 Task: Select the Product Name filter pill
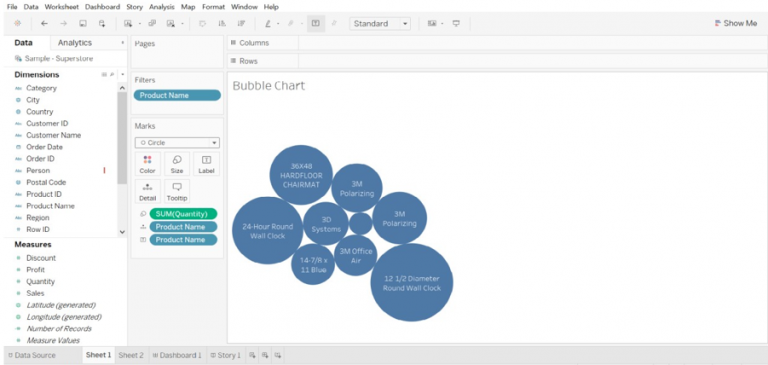177,96
